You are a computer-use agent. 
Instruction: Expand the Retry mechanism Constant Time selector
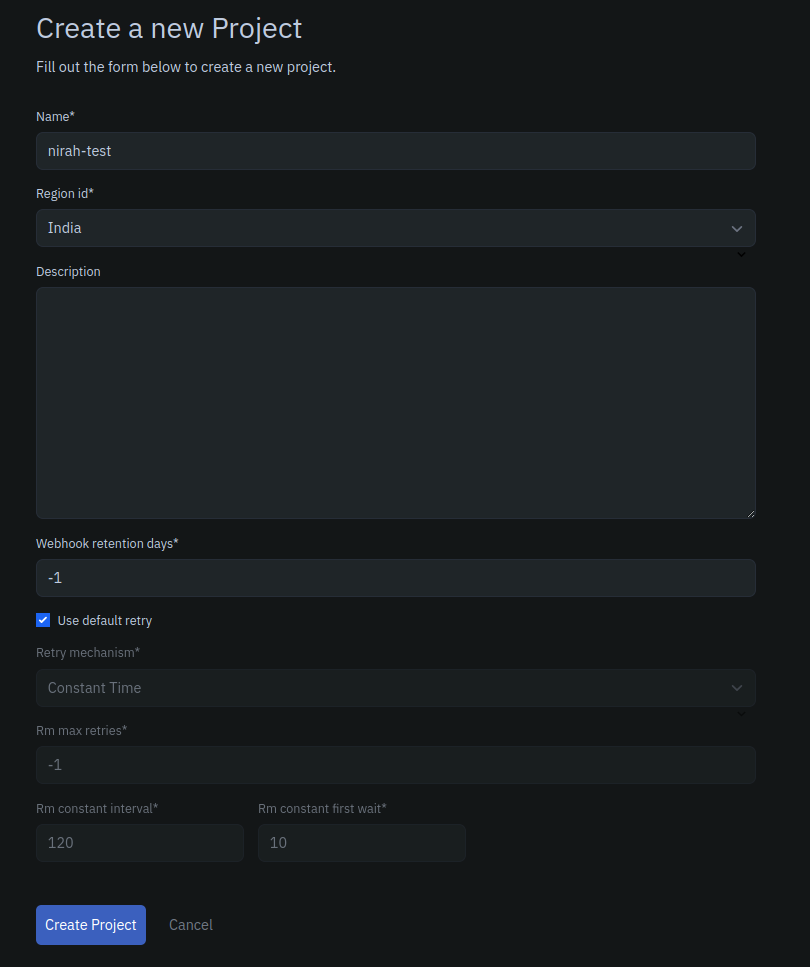click(x=395, y=688)
